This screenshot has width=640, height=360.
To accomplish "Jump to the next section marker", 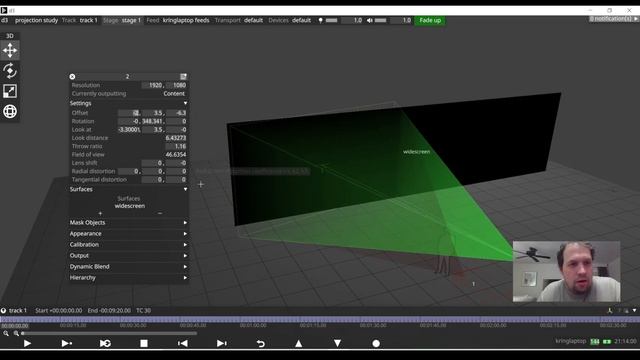I will coord(222,344).
